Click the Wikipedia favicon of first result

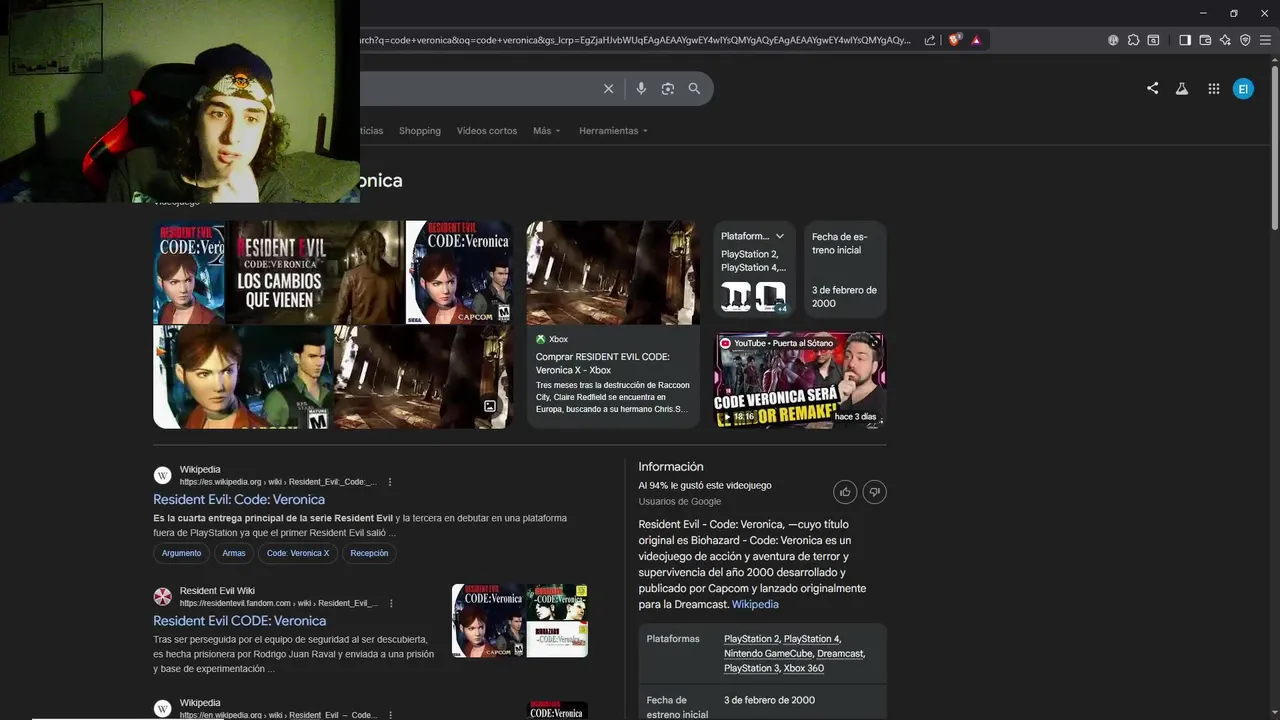162,476
